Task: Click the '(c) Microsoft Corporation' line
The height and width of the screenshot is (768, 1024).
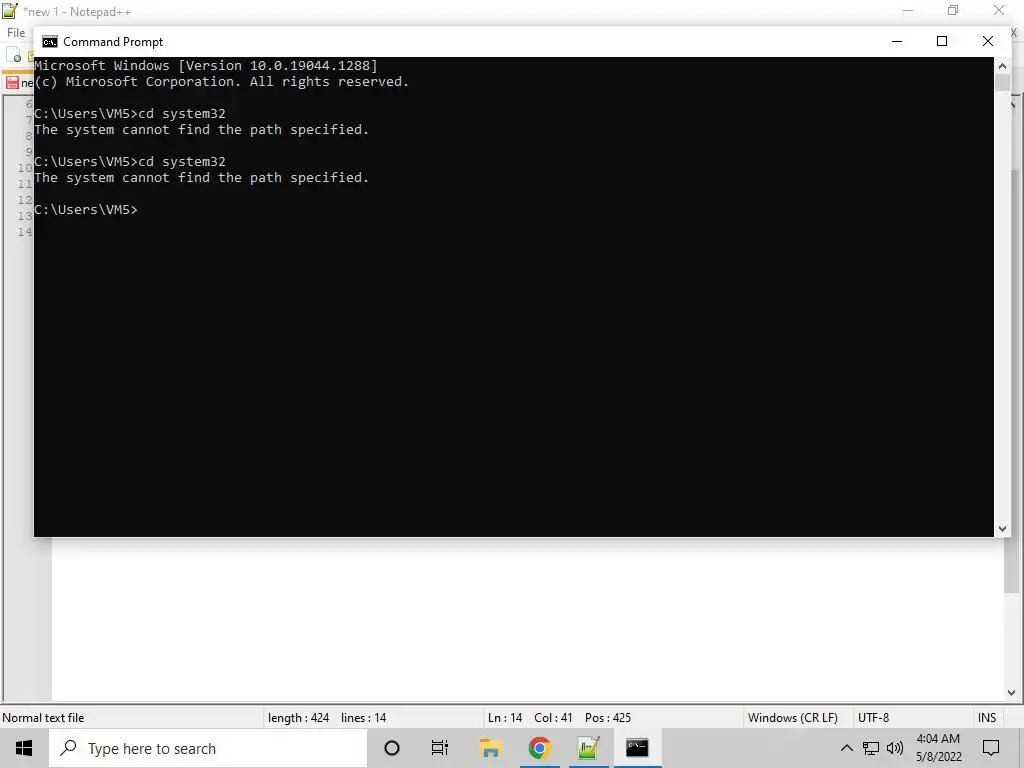Action: point(221,82)
